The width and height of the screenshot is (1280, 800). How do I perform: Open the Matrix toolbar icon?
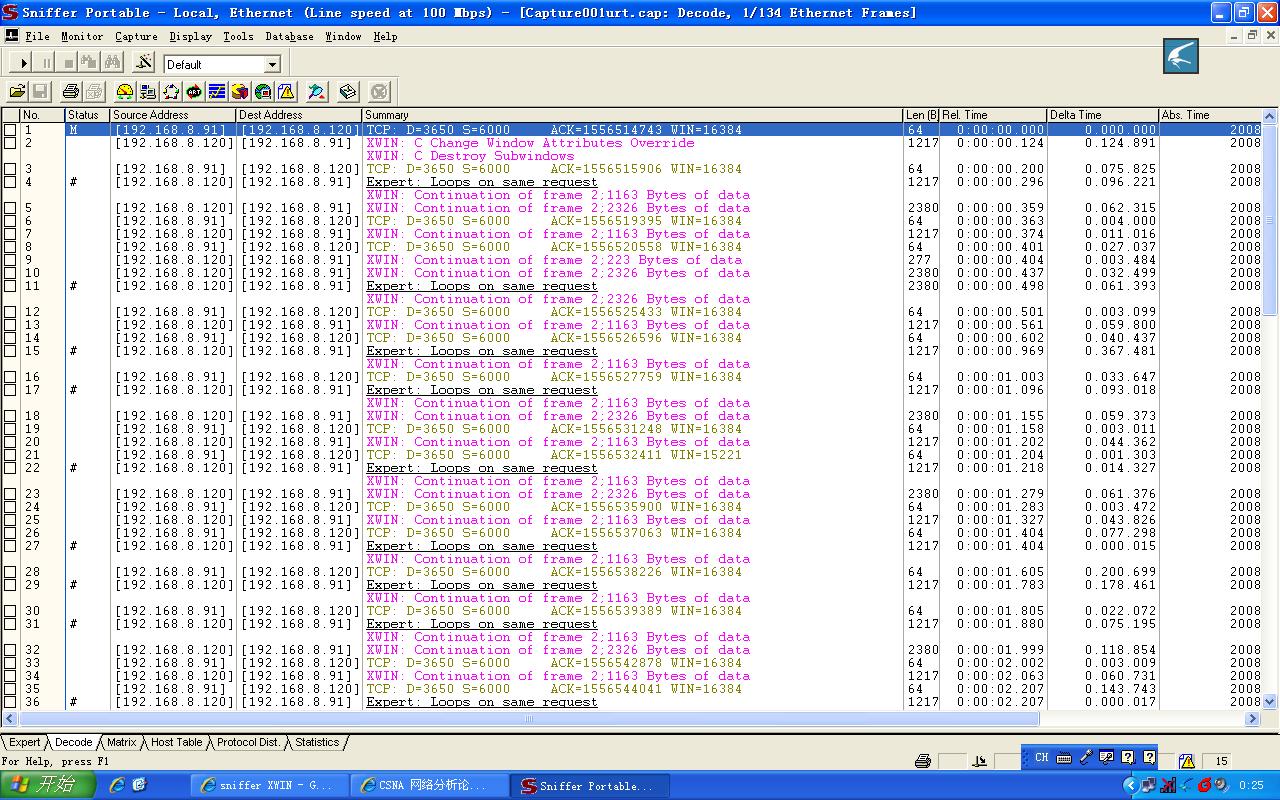(171, 92)
